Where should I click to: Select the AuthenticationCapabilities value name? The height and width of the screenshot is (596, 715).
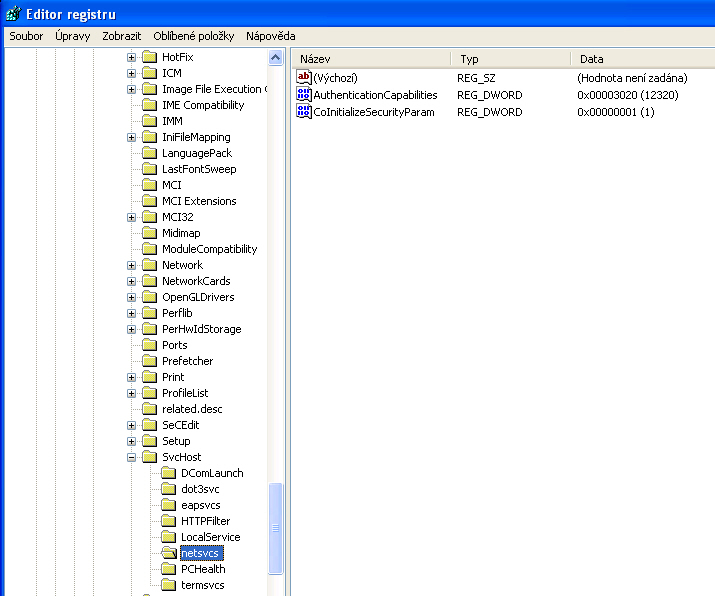[375, 95]
